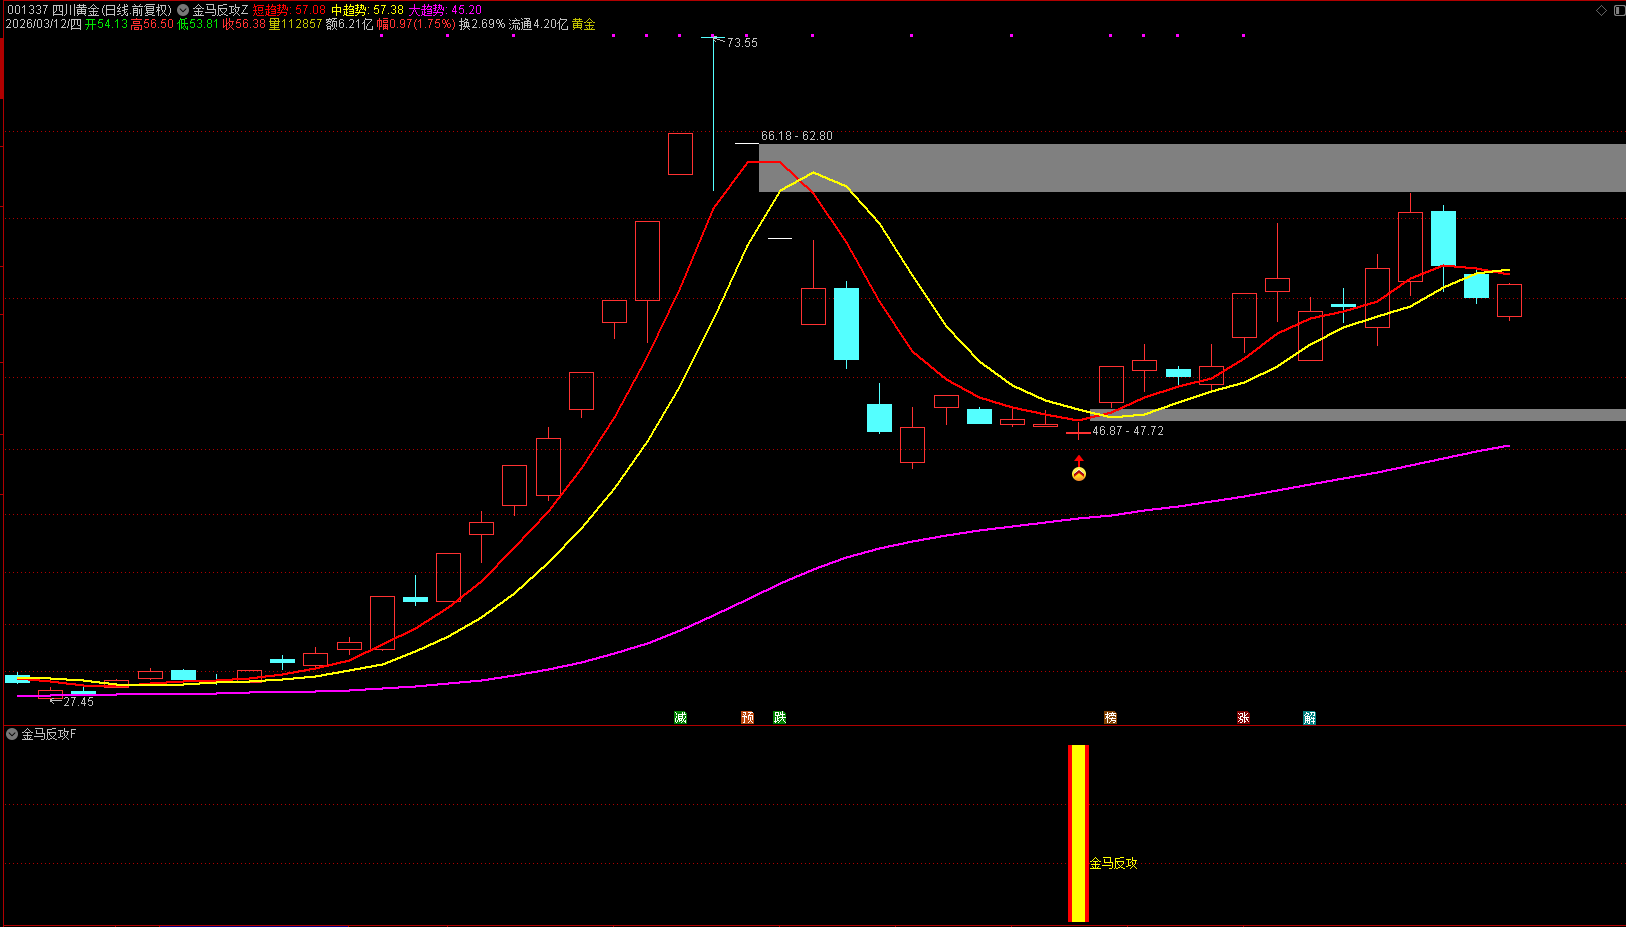The image size is (1626, 927).
Task: Click the 短趋势 57.08 indicator value
Action: [290, 10]
